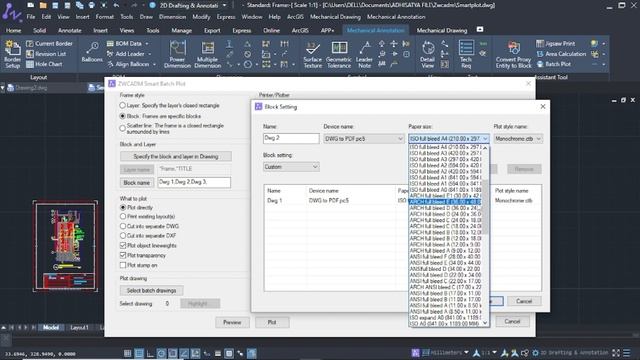Open the File menu
Viewport: 640px width, 360px height.
coord(31,17)
